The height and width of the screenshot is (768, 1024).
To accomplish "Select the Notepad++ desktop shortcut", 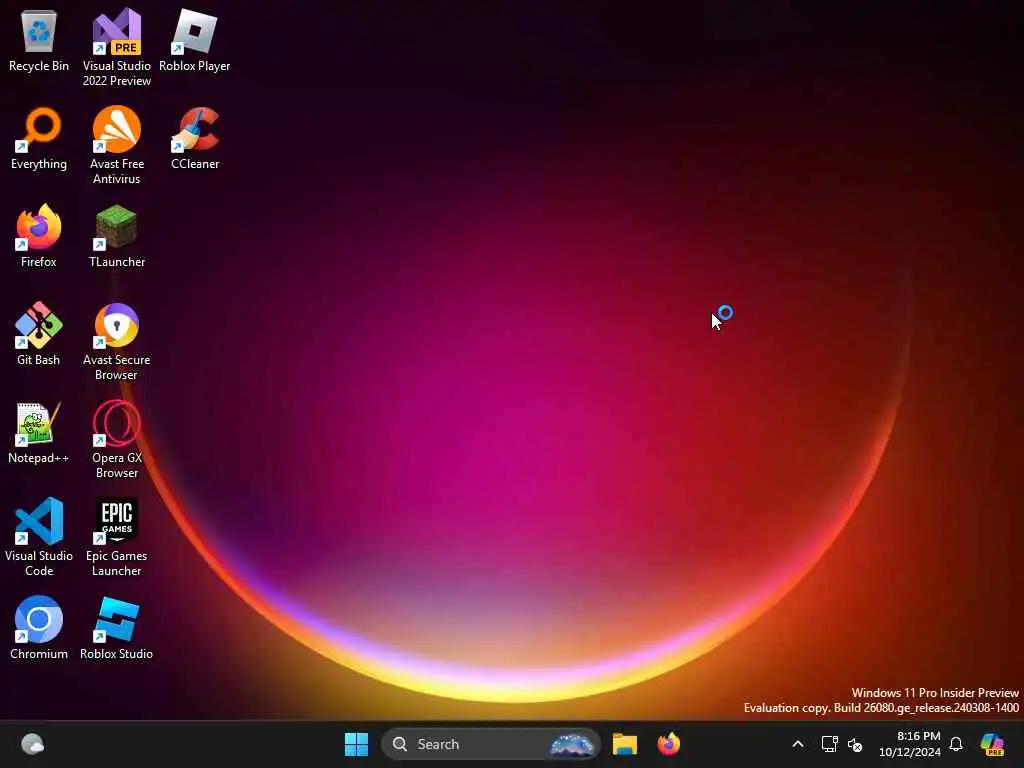I will (39, 432).
